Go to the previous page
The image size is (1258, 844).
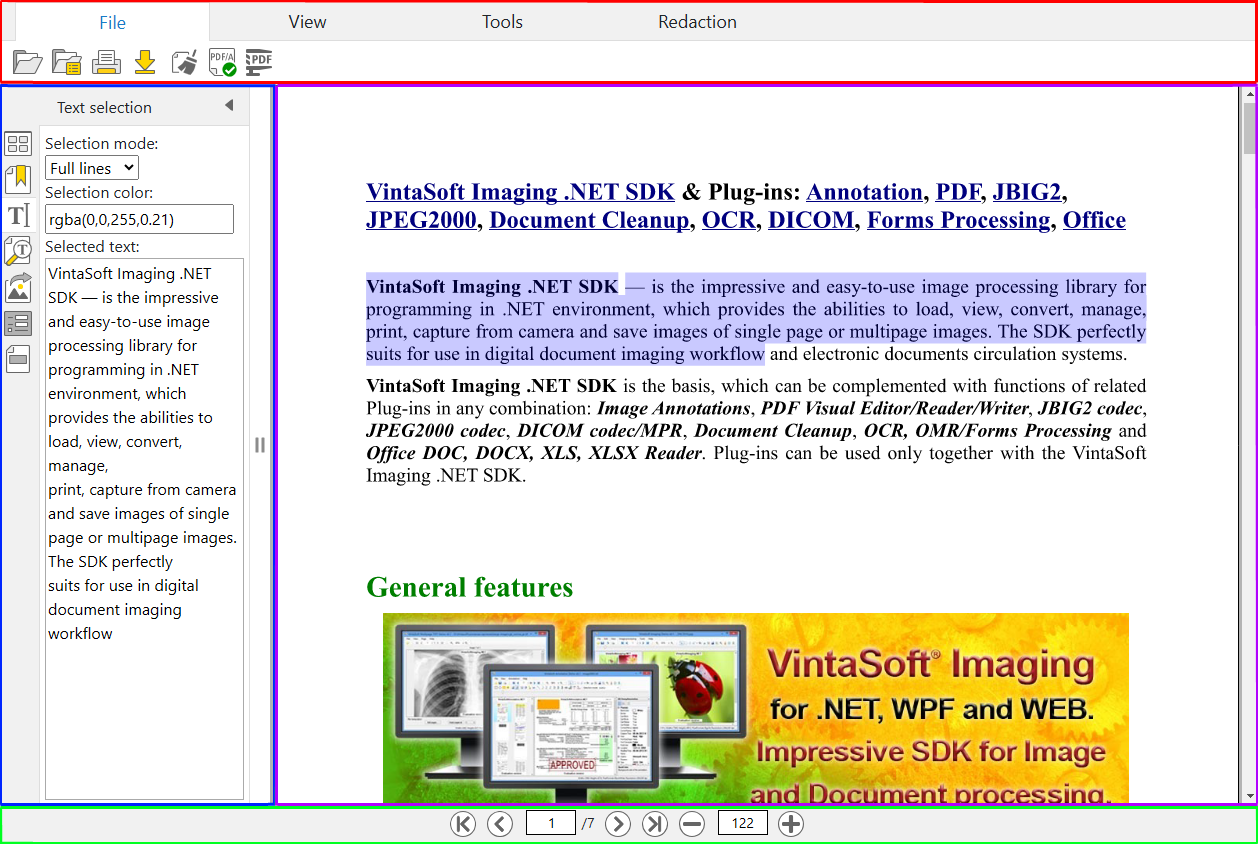click(500, 824)
